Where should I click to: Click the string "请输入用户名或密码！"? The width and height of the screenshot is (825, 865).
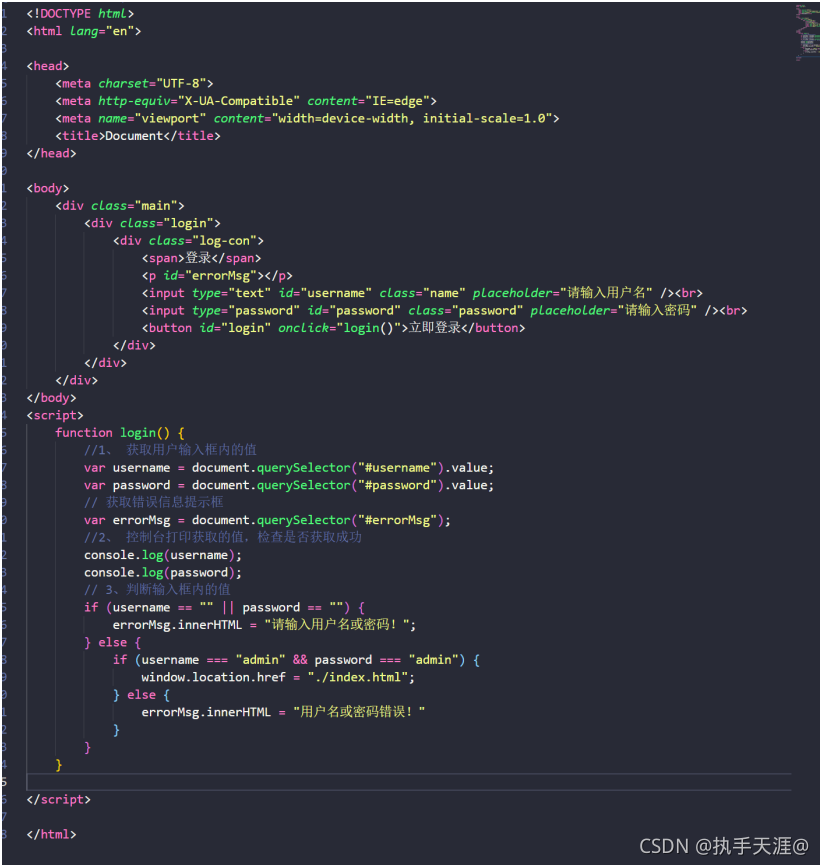(x=337, y=625)
